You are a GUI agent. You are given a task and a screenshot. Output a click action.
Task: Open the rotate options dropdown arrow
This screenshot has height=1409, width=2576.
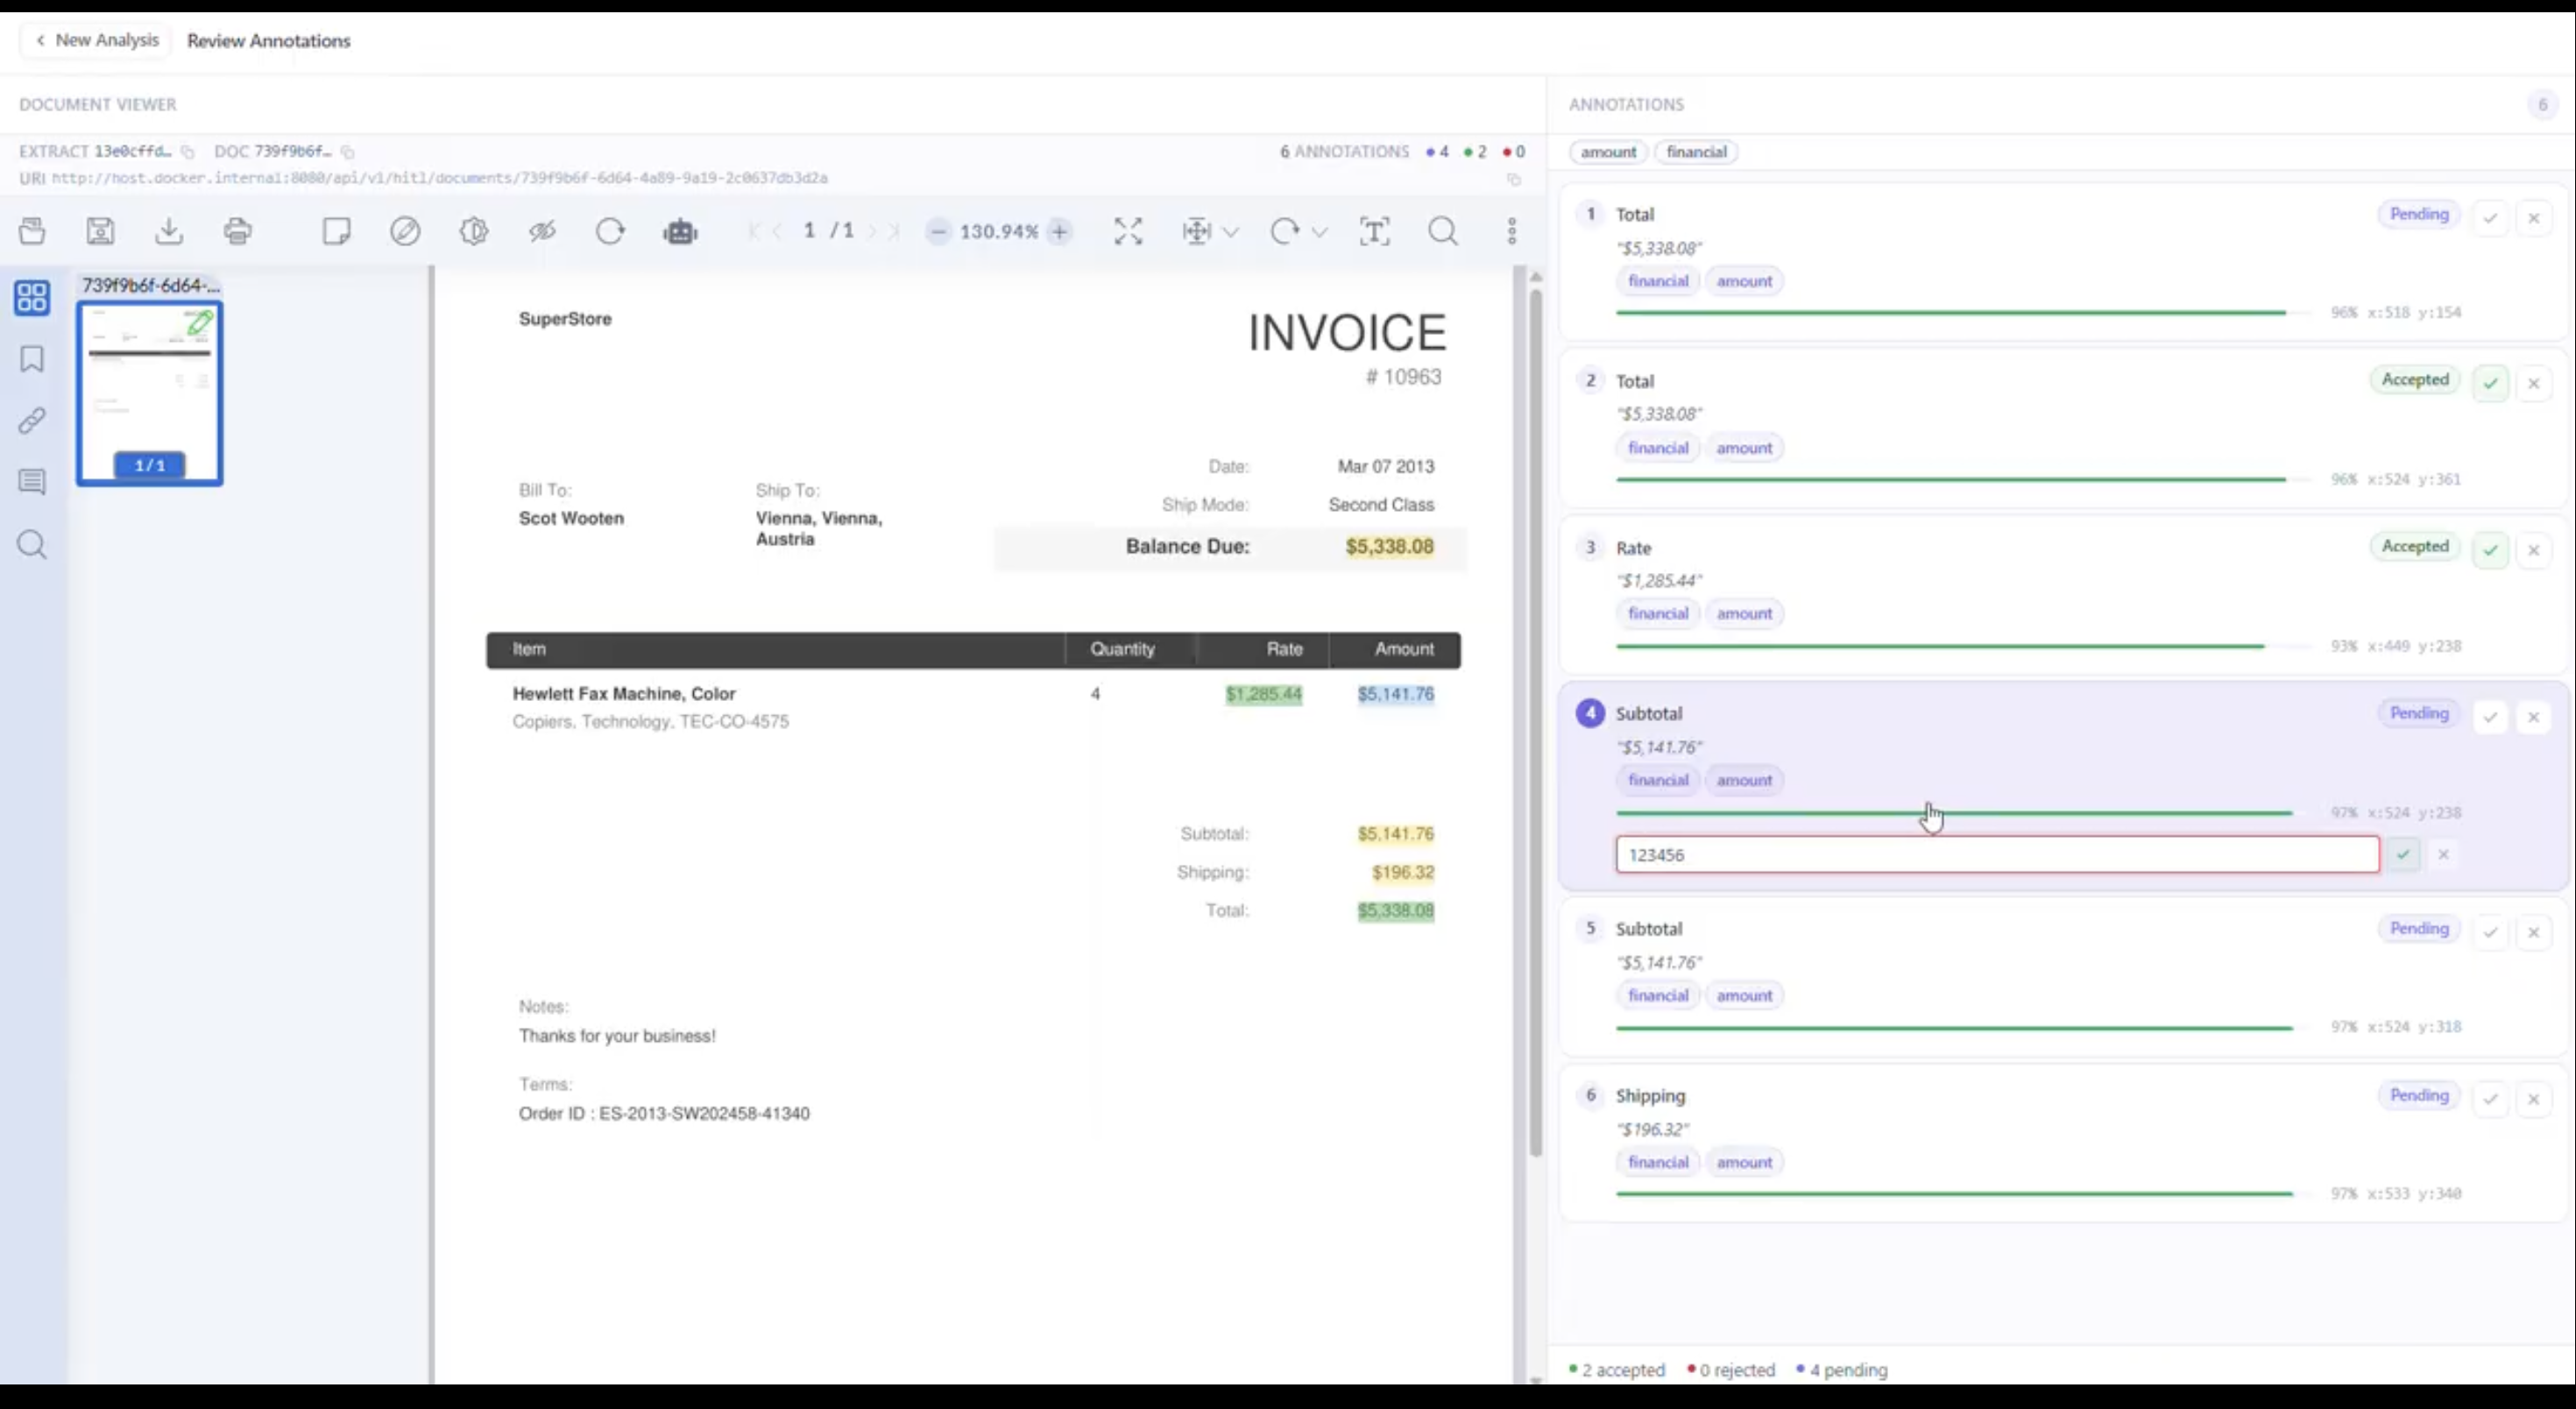tap(1319, 232)
